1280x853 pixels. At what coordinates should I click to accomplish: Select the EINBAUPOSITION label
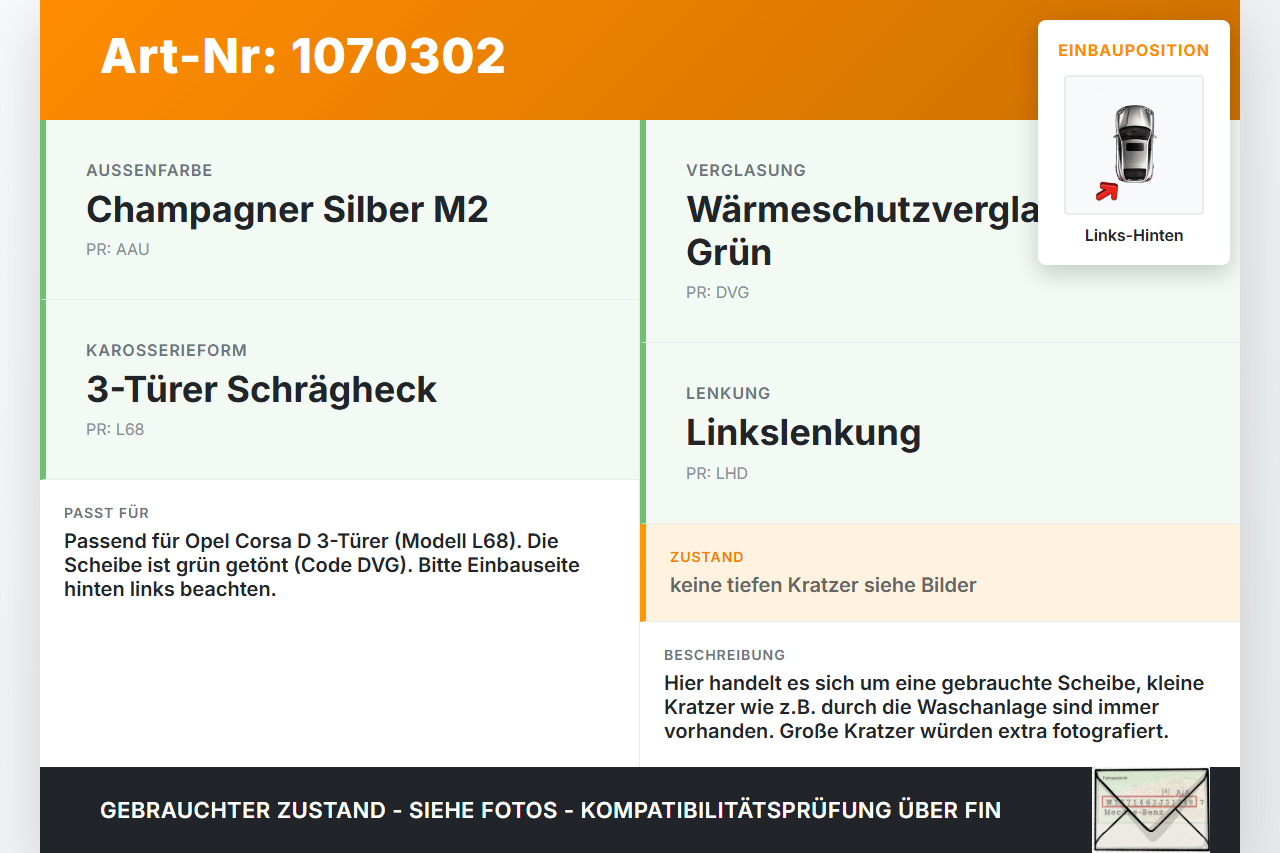[x=1134, y=50]
